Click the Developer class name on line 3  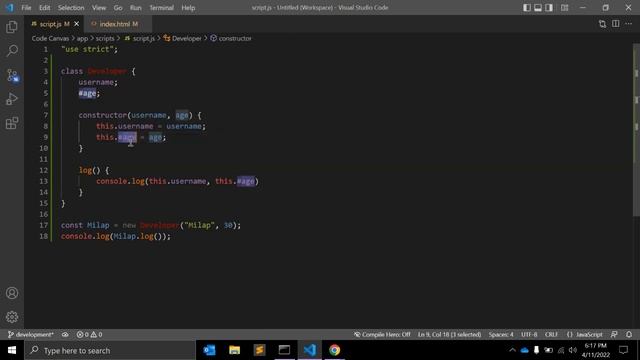click(107, 71)
